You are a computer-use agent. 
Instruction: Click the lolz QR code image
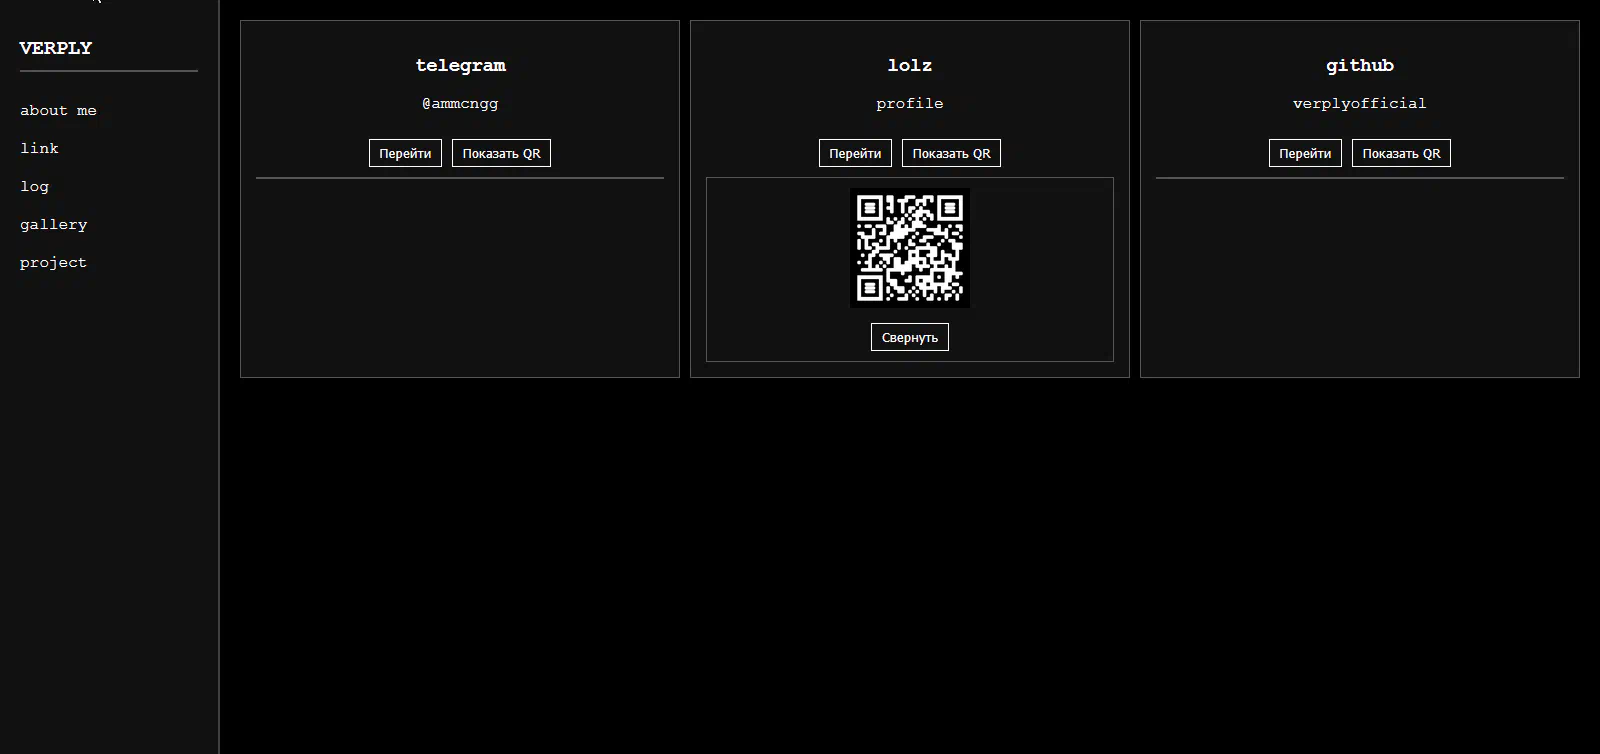click(x=910, y=248)
